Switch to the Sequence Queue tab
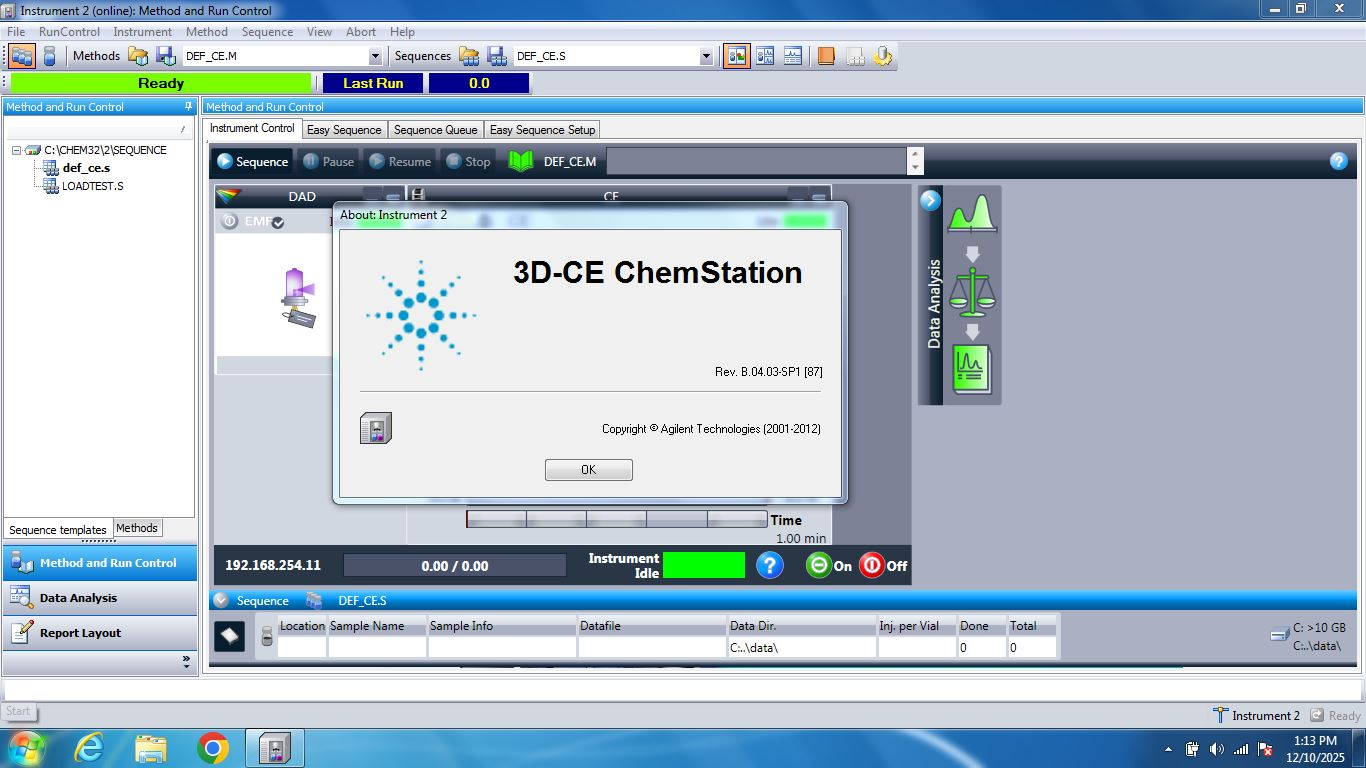This screenshot has height=768, width=1366. (435, 129)
